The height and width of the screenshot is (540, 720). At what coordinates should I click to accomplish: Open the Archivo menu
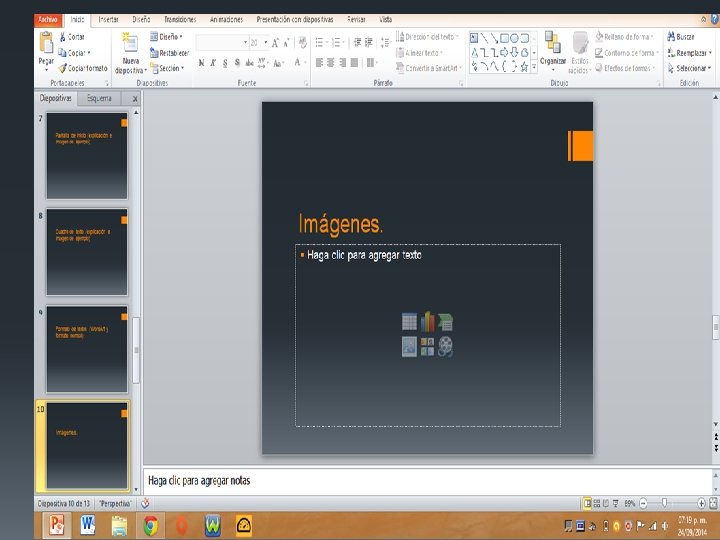click(47, 19)
